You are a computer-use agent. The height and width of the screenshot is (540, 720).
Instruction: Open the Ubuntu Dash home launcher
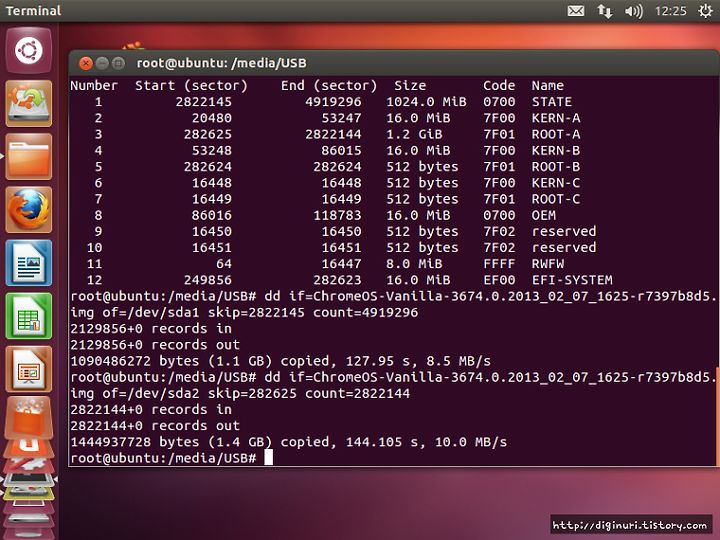tap(28, 50)
